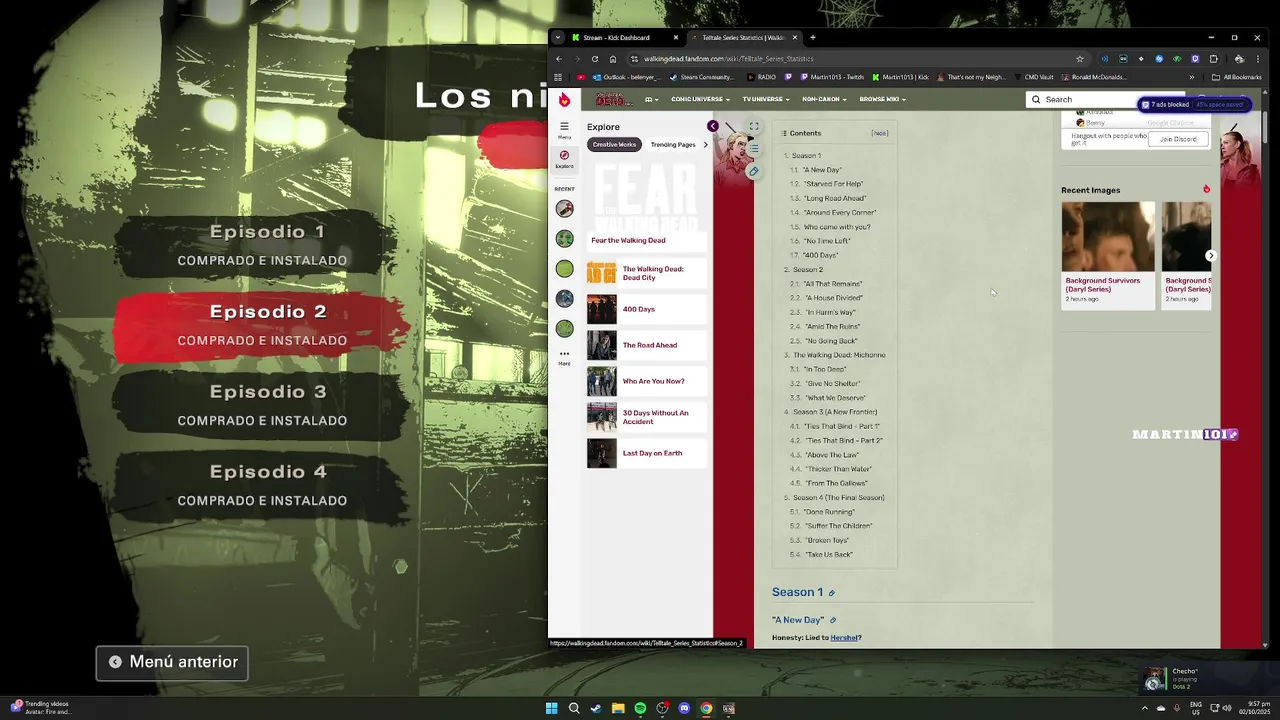The image size is (1280, 720).
Task: Show more Explore tabs with right chevron
Action: (706, 144)
